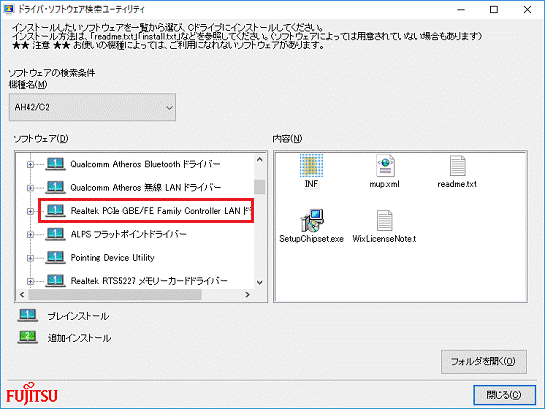545x409 pixels.
Task: Click software list scroll left arrow
Action: coord(22,295)
